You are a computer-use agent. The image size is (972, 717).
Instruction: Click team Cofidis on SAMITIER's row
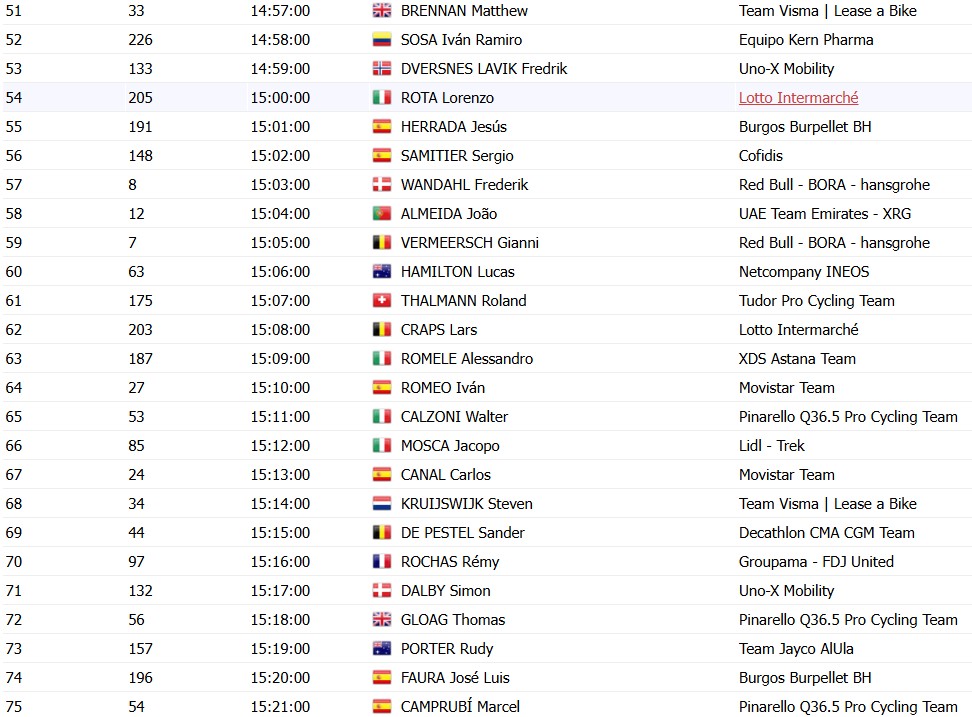(761, 156)
